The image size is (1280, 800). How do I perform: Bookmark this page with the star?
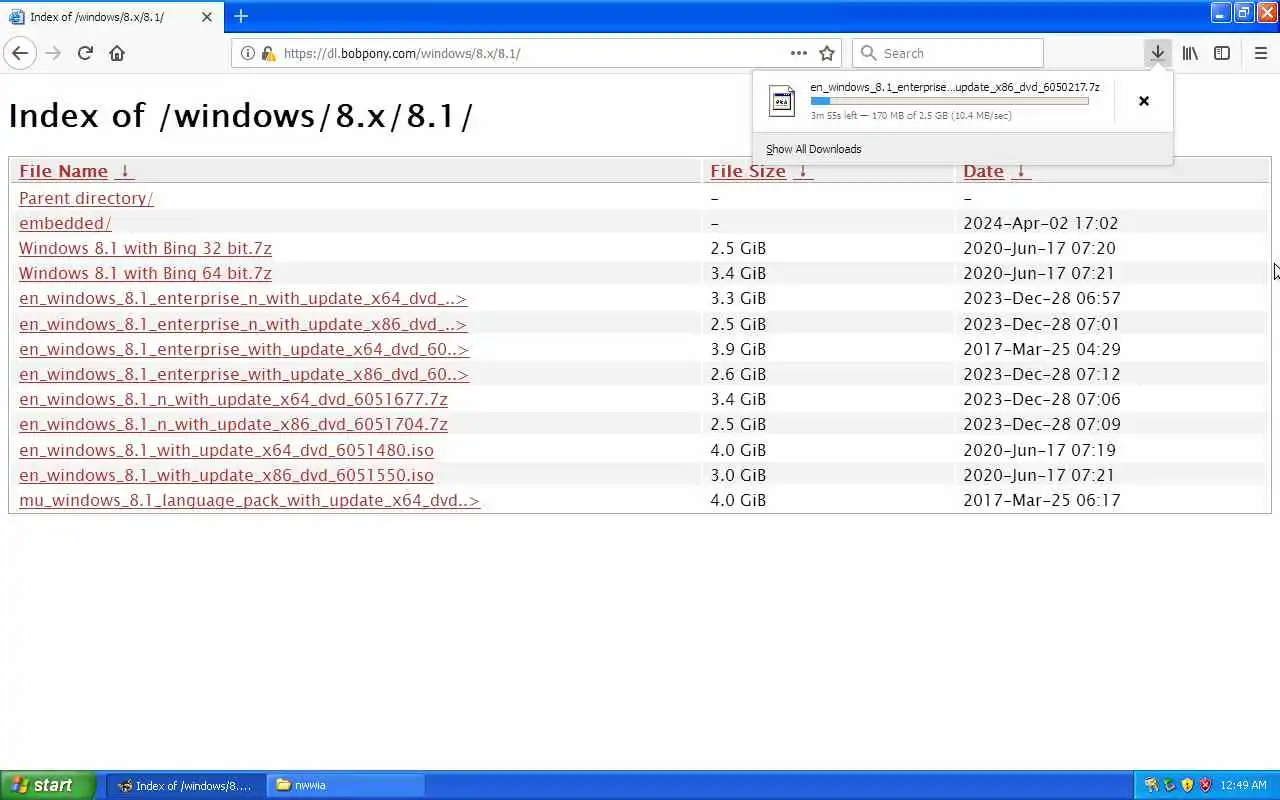pos(827,53)
